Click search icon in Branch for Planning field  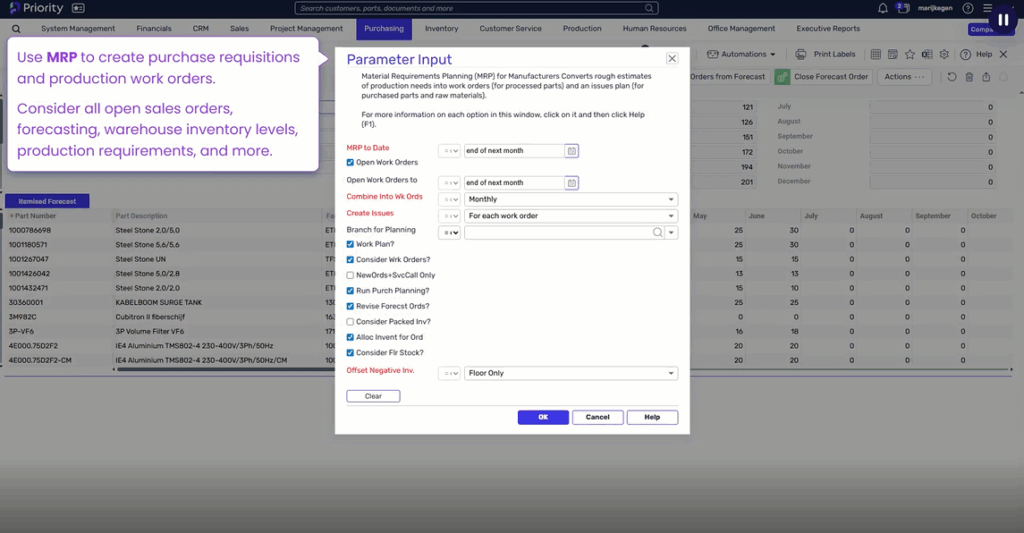pos(658,233)
